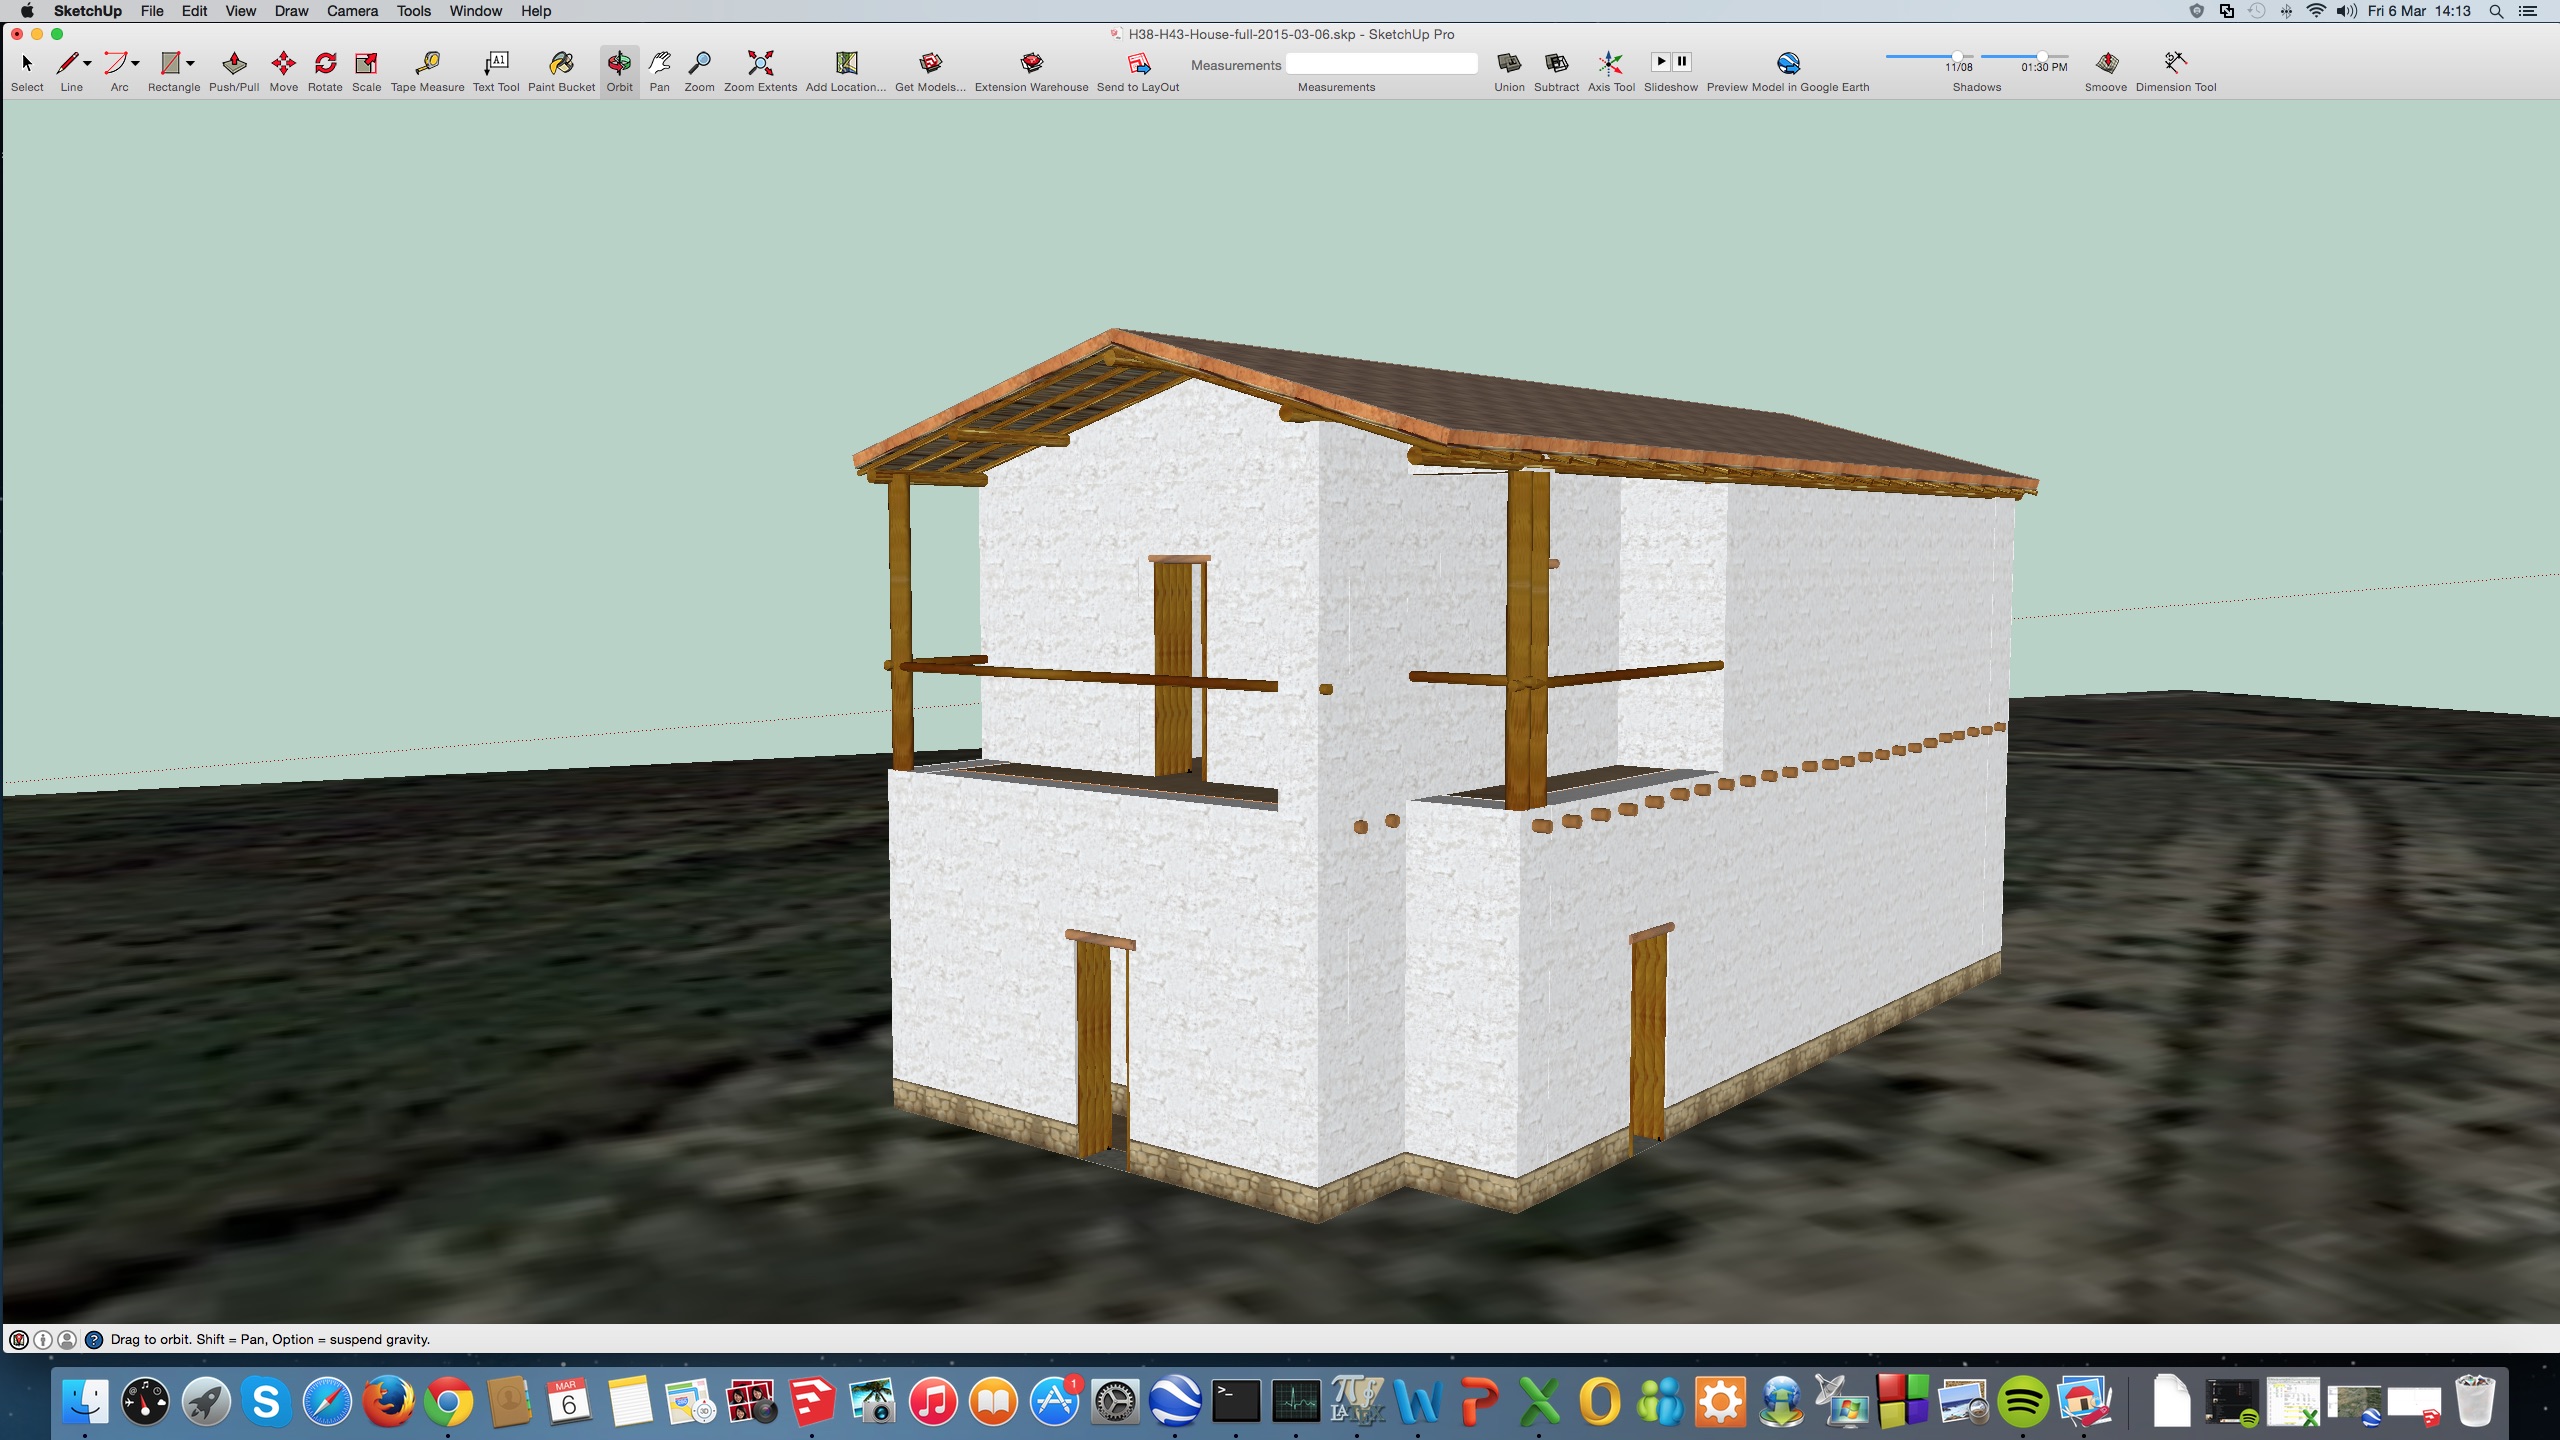Click the Rotate tool icon

click(x=325, y=64)
